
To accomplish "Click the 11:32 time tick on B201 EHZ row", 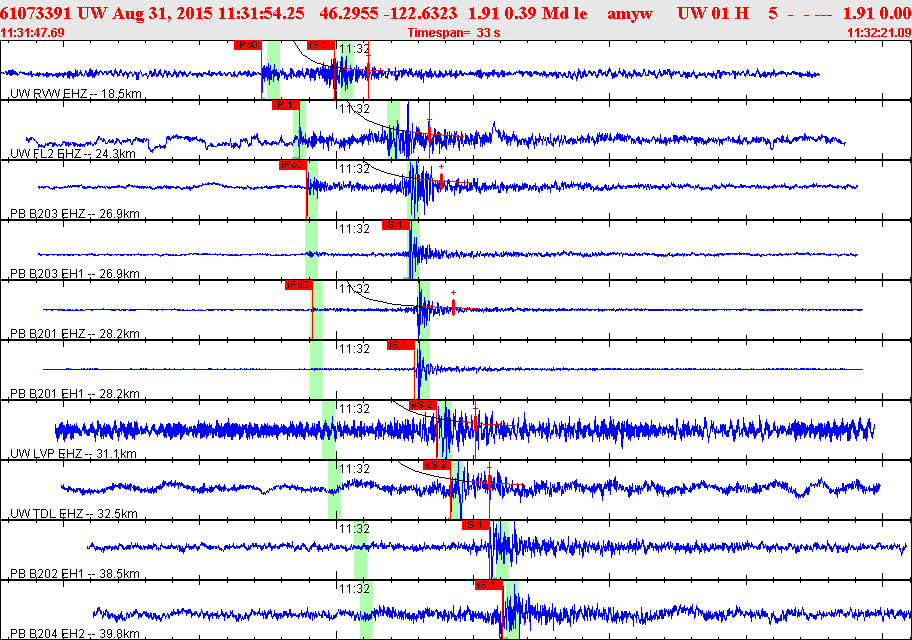I will (354, 289).
